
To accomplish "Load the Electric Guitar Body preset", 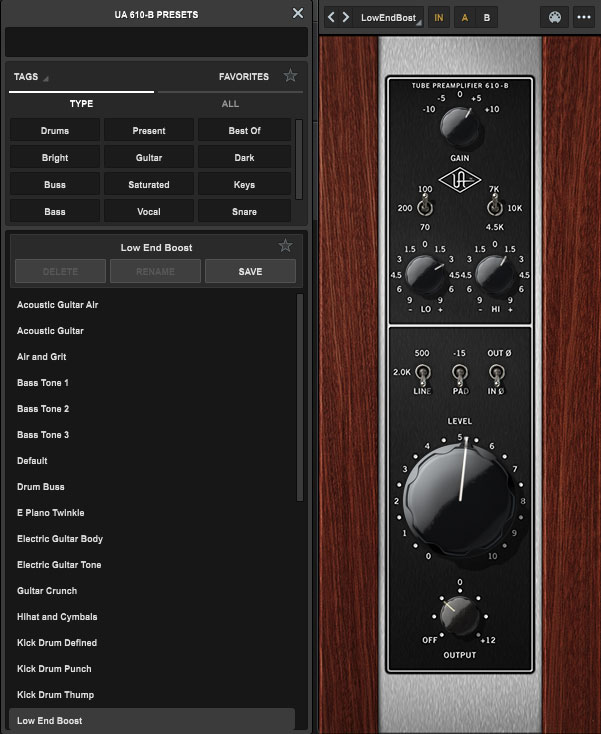I will (152, 539).
